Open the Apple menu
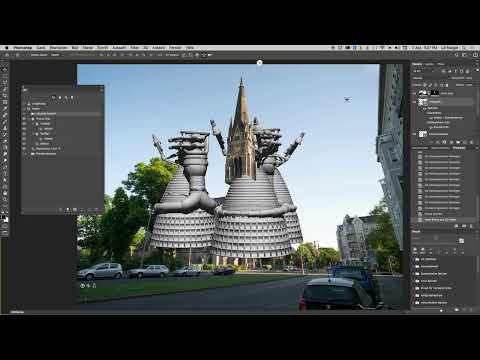Screen dimensions: 480x360 pos(7,48)
